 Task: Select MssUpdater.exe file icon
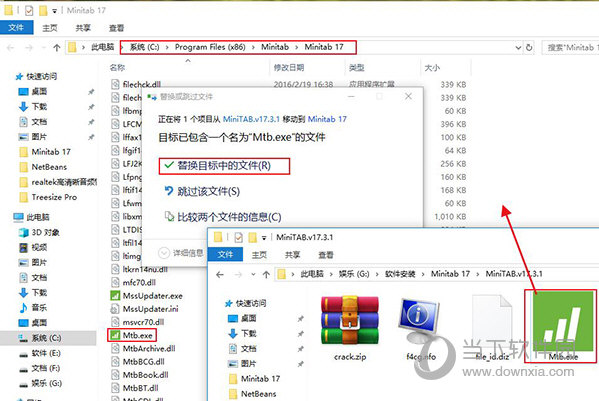tap(115, 296)
